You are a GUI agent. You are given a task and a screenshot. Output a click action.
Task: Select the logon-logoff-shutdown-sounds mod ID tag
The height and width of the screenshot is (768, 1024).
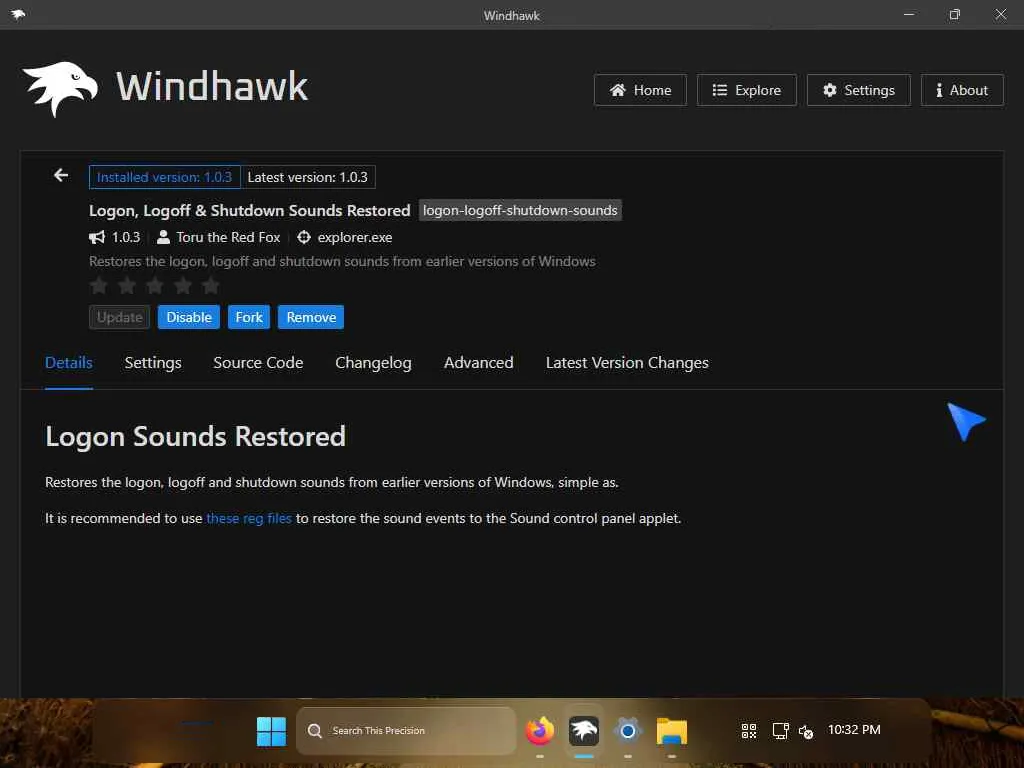coord(520,210)
